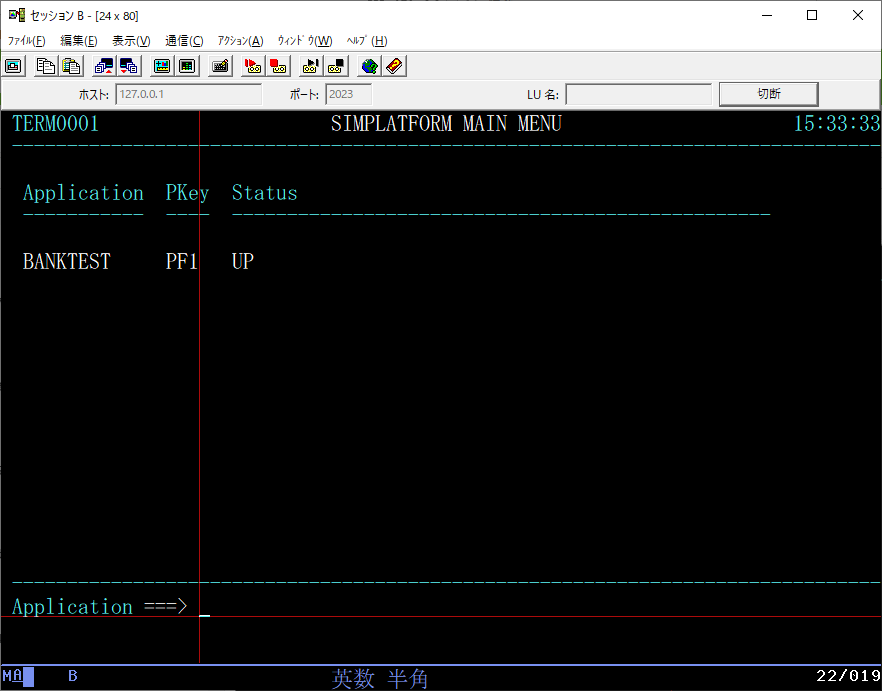882x691 pixels.
Task: Click the Send File to Host icon
Action: pyautogui.click(x=104, y=66)
